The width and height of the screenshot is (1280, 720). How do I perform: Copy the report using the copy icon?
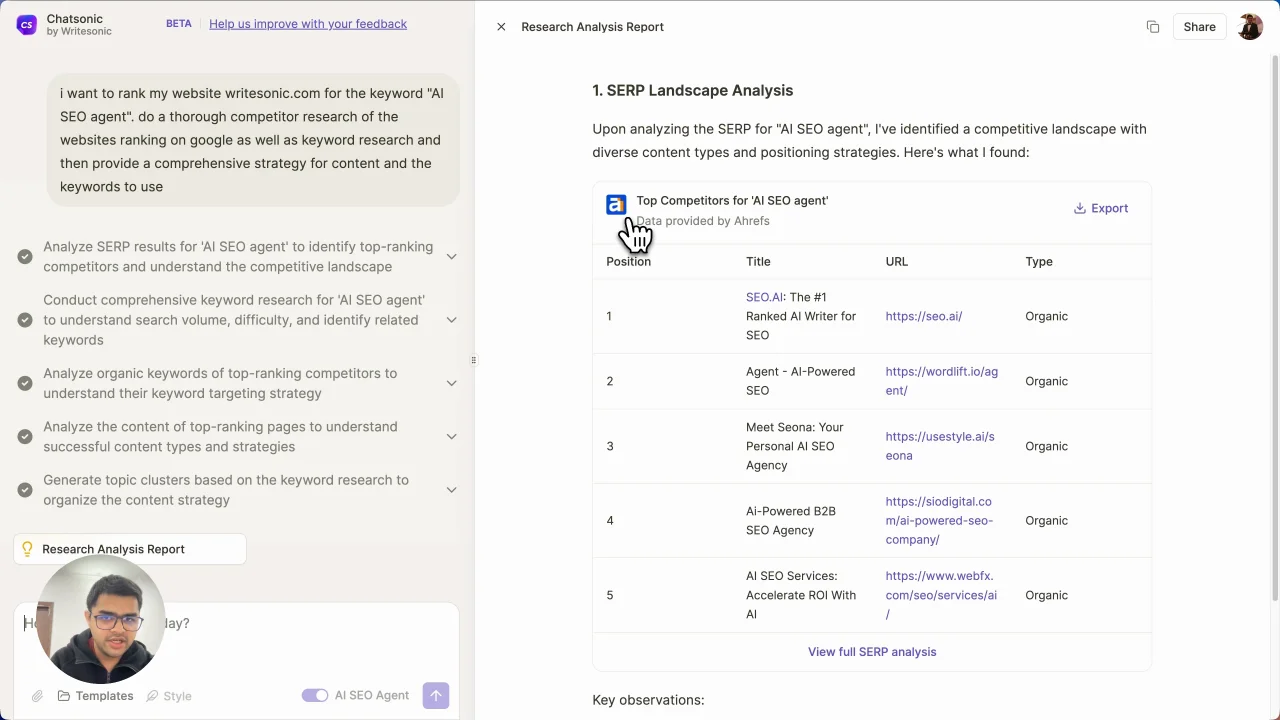1153,27
